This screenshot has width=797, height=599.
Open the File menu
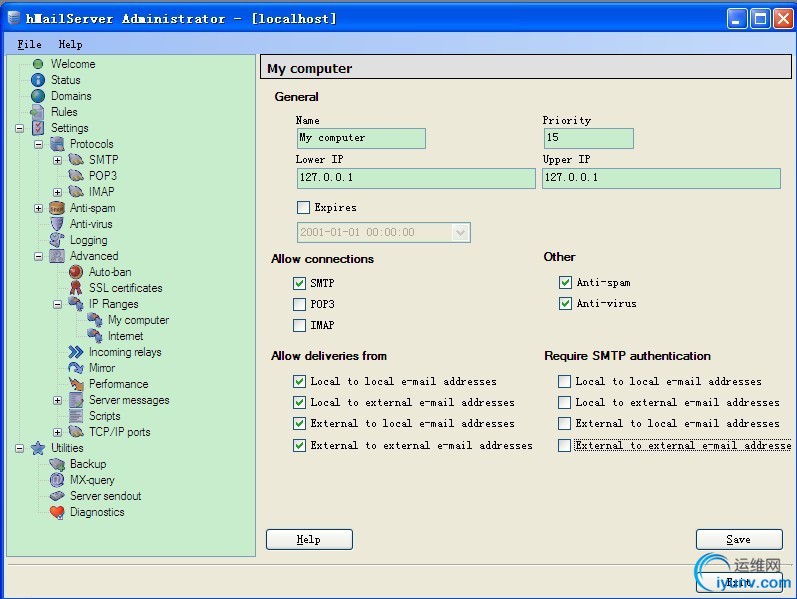pyautogui.click(x=29, y=45)
